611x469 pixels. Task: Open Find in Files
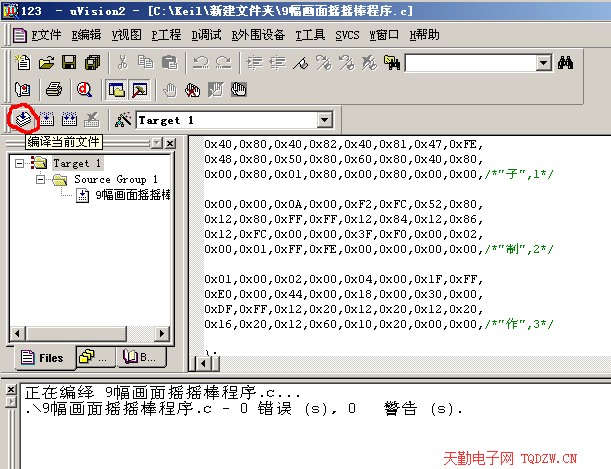click(392, 62)
